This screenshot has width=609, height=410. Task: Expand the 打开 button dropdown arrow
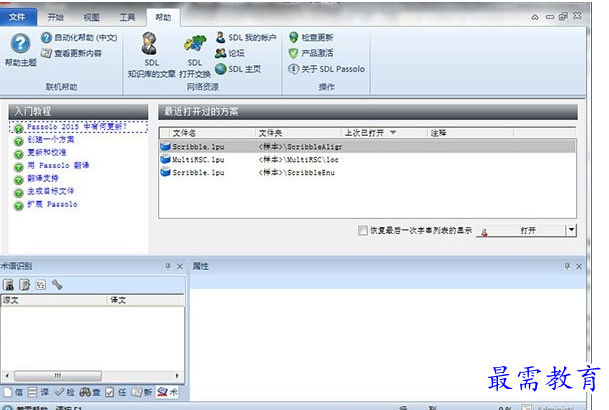point(571,230)
